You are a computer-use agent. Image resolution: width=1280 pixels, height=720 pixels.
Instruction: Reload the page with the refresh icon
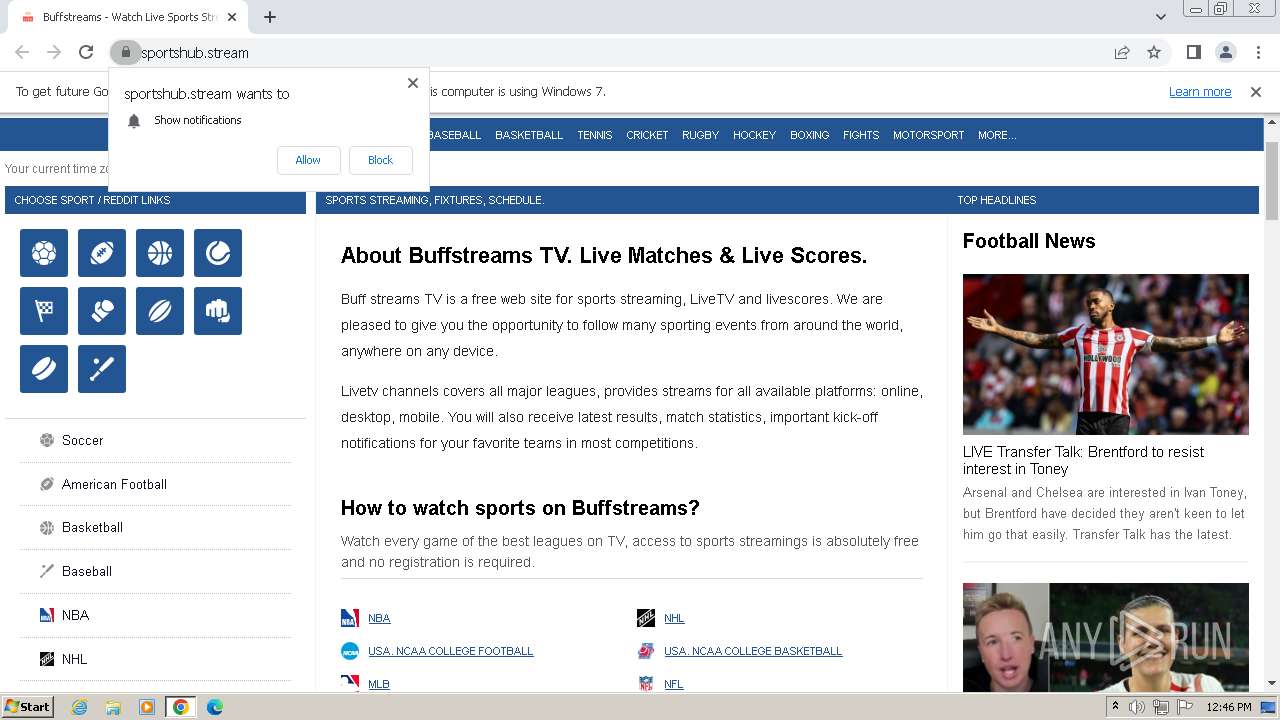pyautogui.click(x=86, y=52)
